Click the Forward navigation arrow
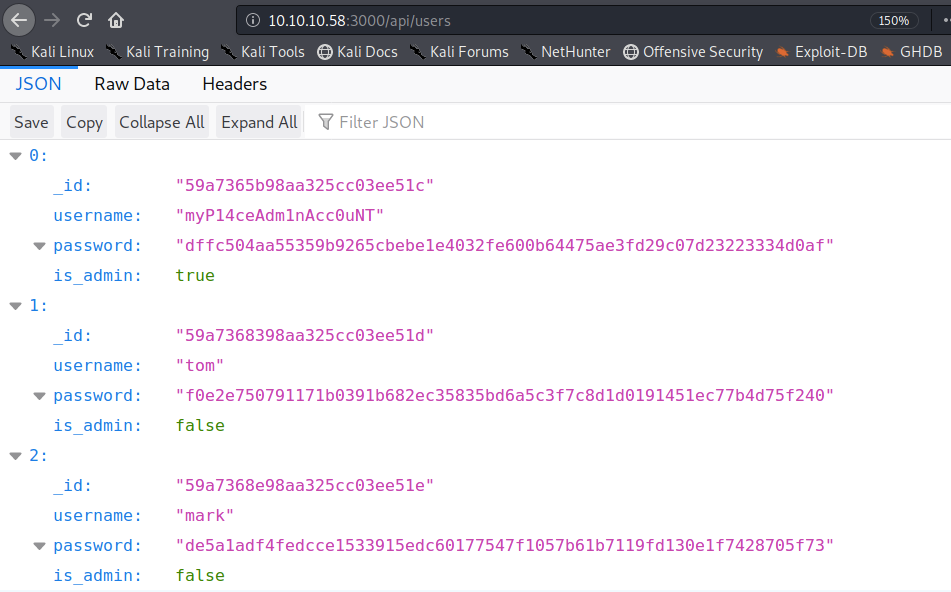The width and height of the screenshot is (951, 592). click(x=53, y=20)
